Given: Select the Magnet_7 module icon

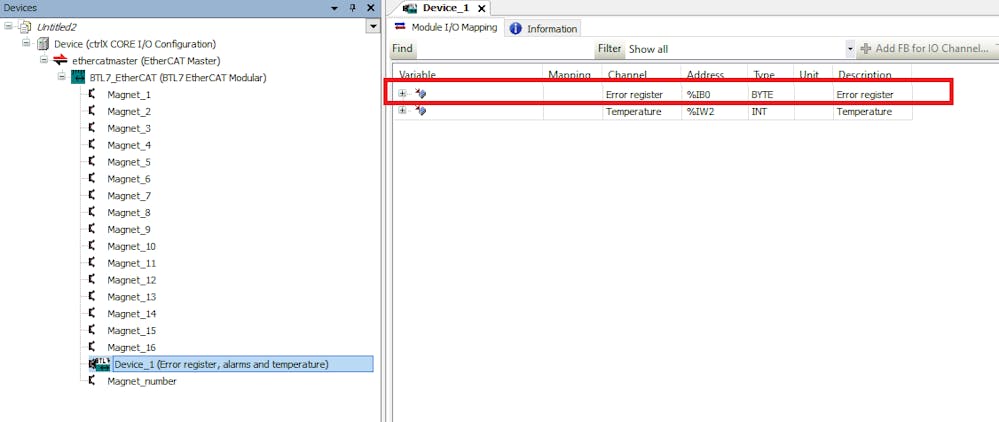Looking at the screenshot, I should pyautogui.click(x=93, y=196).
